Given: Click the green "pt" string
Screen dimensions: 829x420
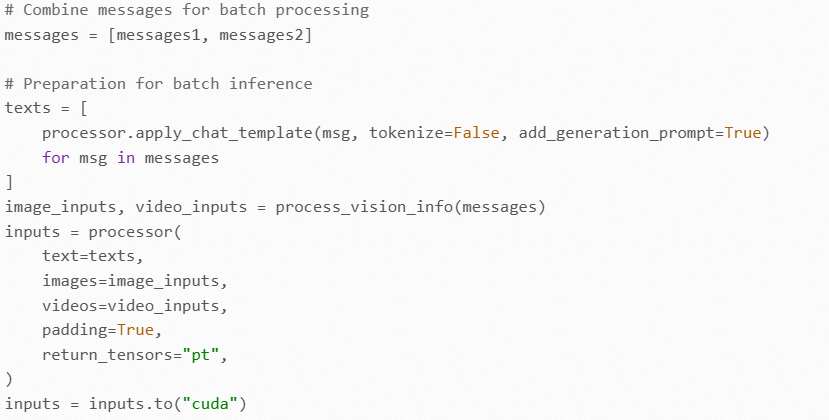Looking at the screenshot, I should click(x=200, y=354).
